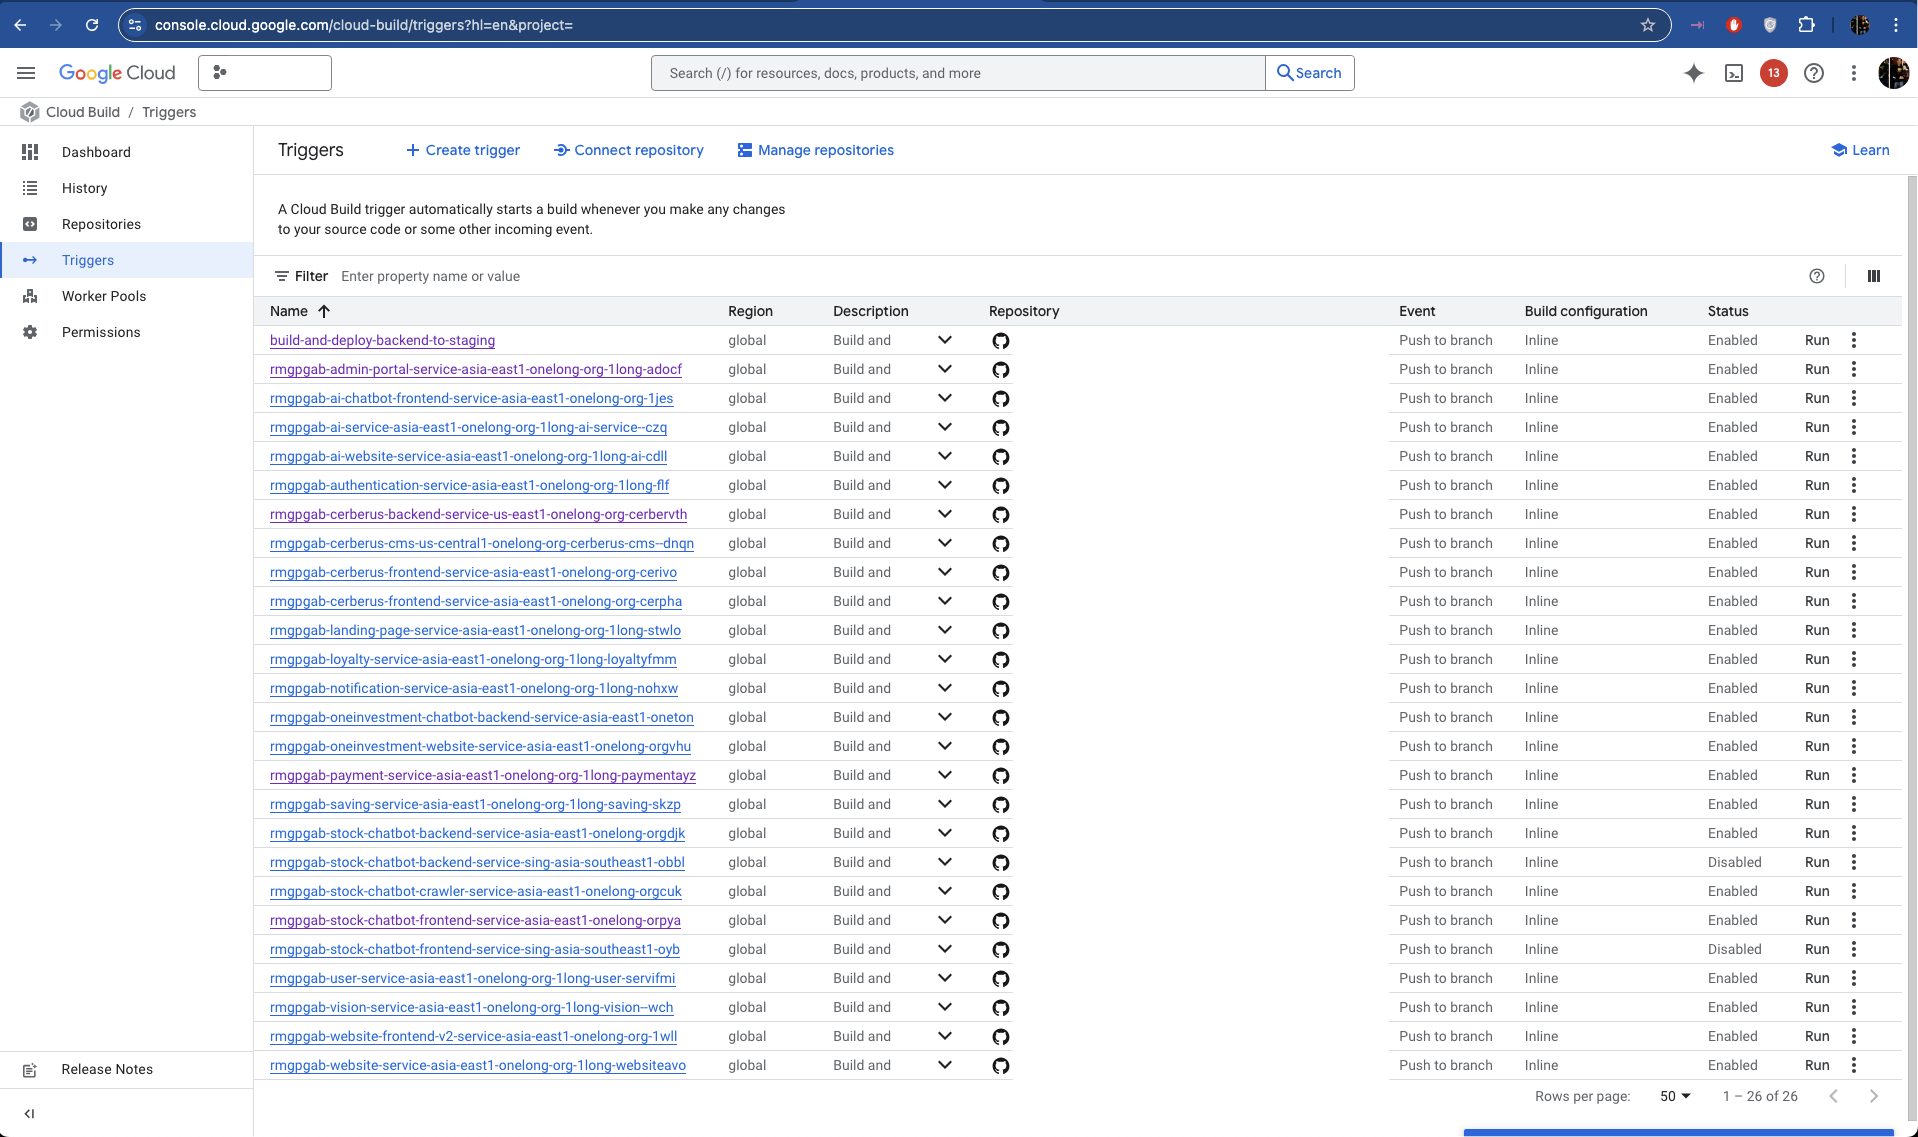
Task: Expand description for rmgpgab-cerberus-cms row
Action: pos(944,543)
